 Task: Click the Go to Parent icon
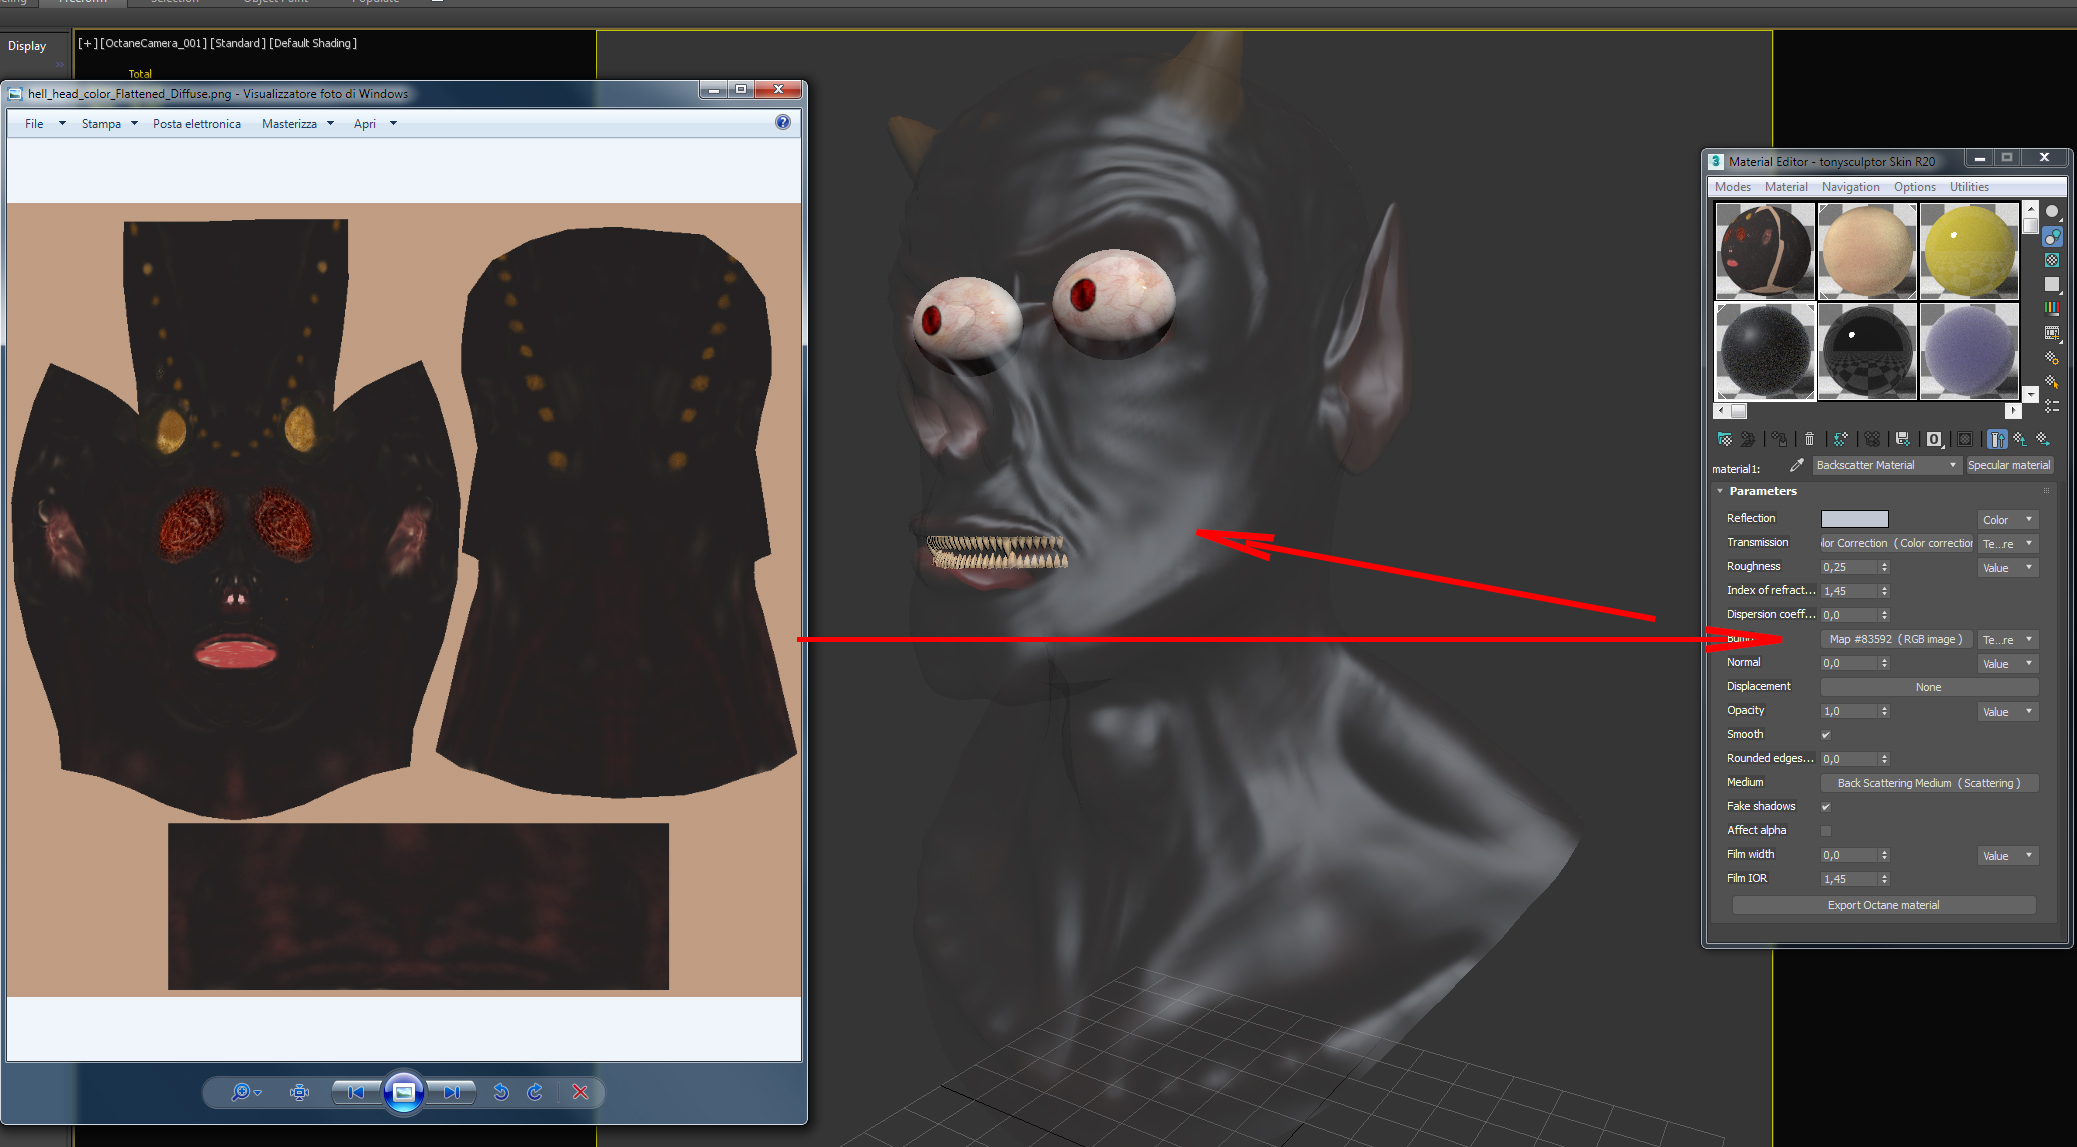[2019, 439]
